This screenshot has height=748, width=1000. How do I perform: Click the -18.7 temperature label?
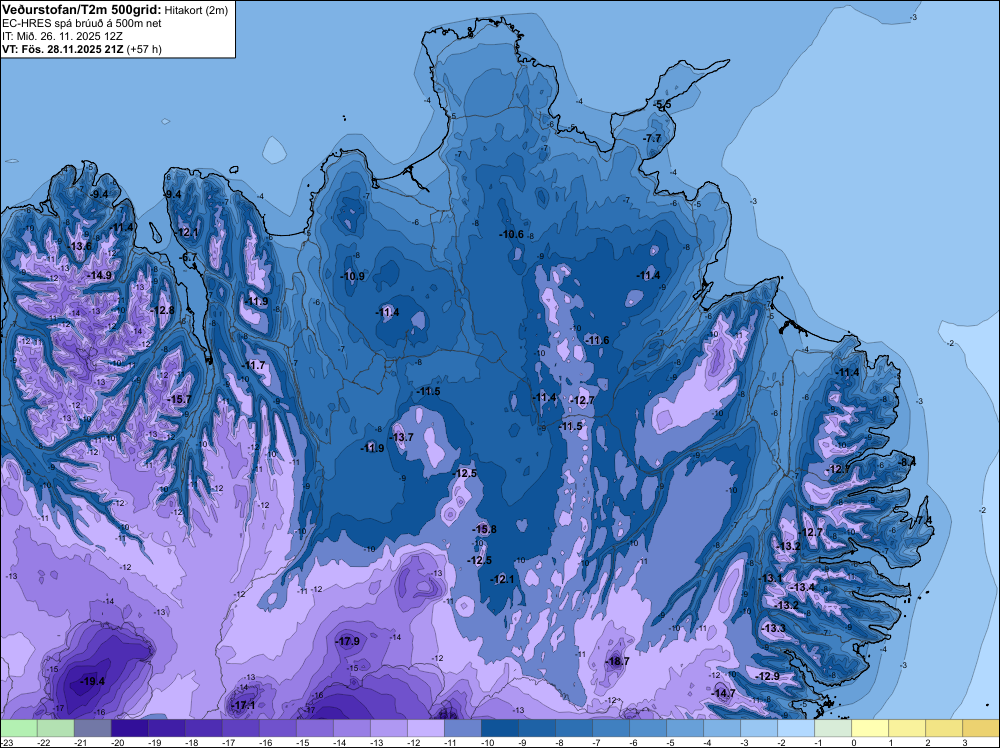(x=617, y=661)
